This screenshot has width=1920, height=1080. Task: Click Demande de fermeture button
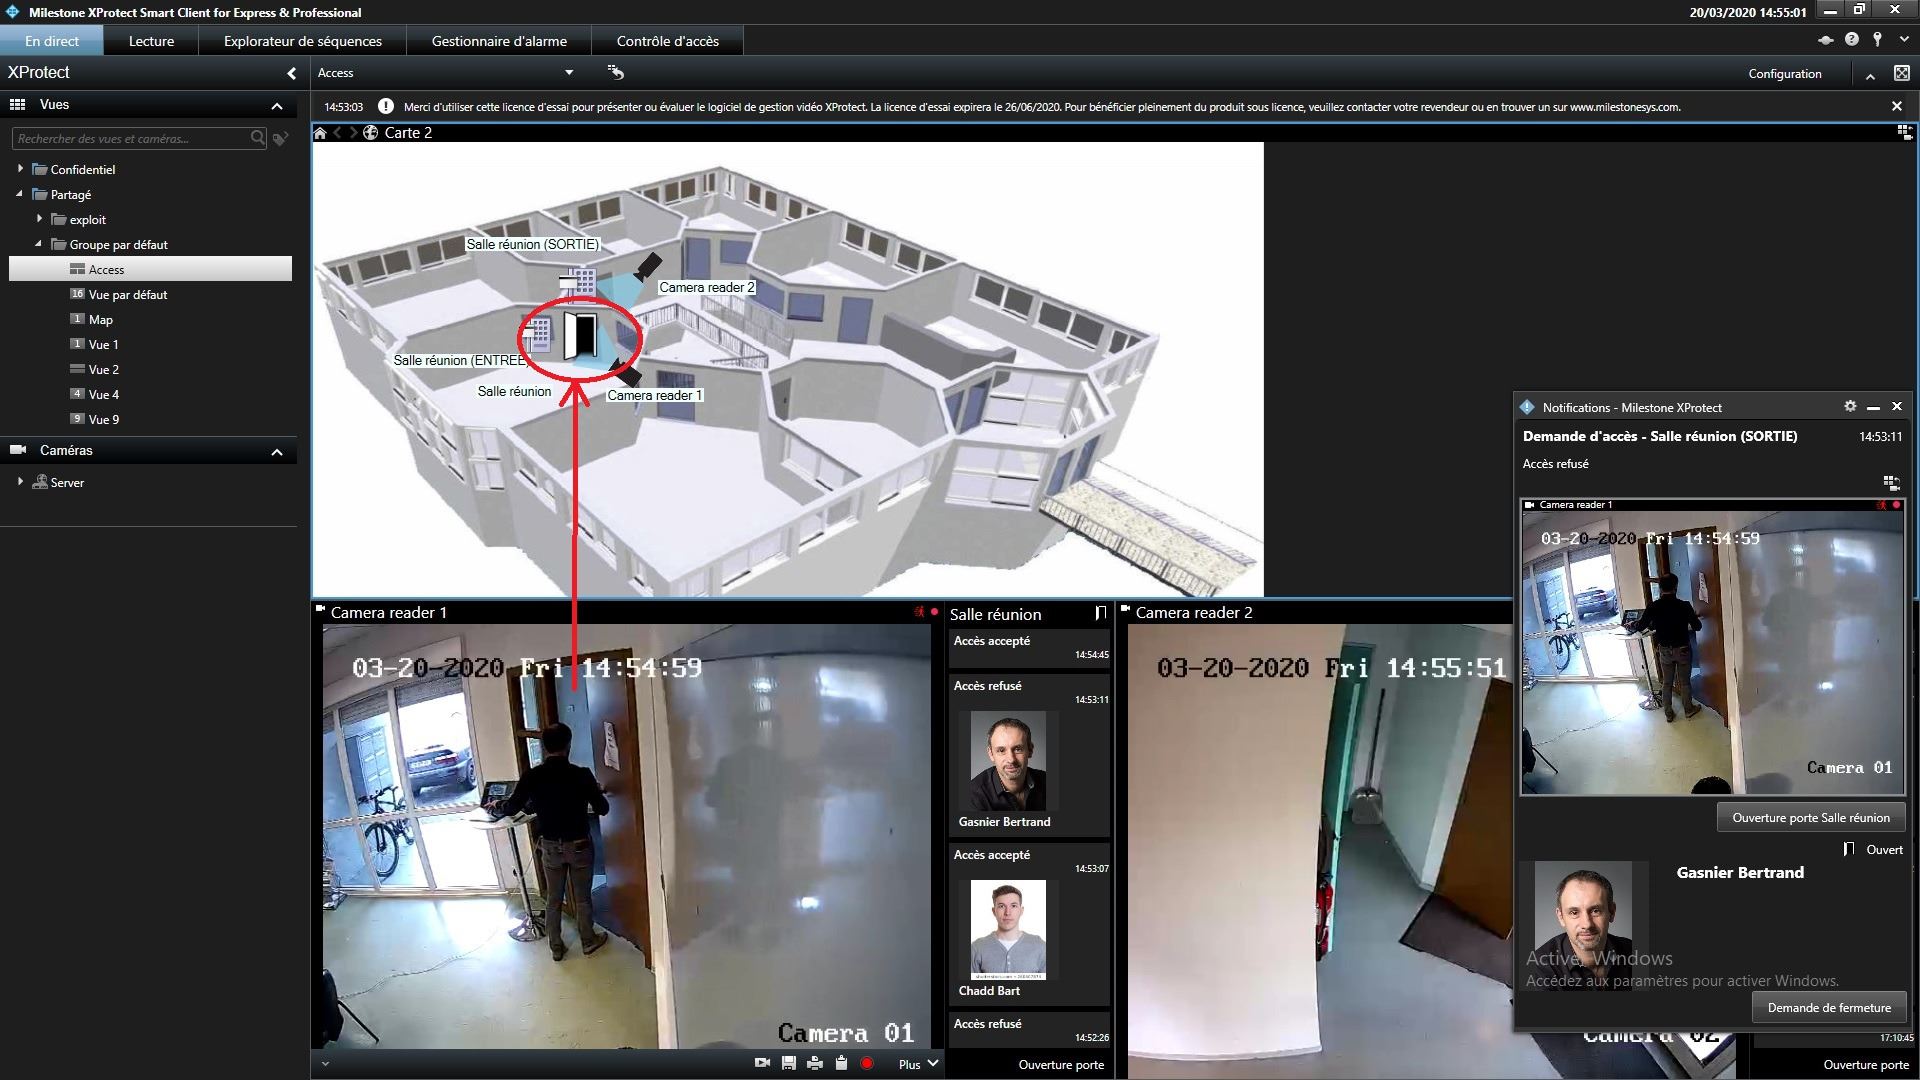(x=1829, y=1007)
